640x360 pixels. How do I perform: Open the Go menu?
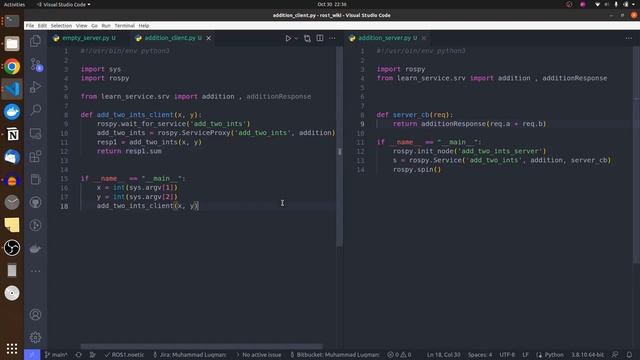click(94, 25)
